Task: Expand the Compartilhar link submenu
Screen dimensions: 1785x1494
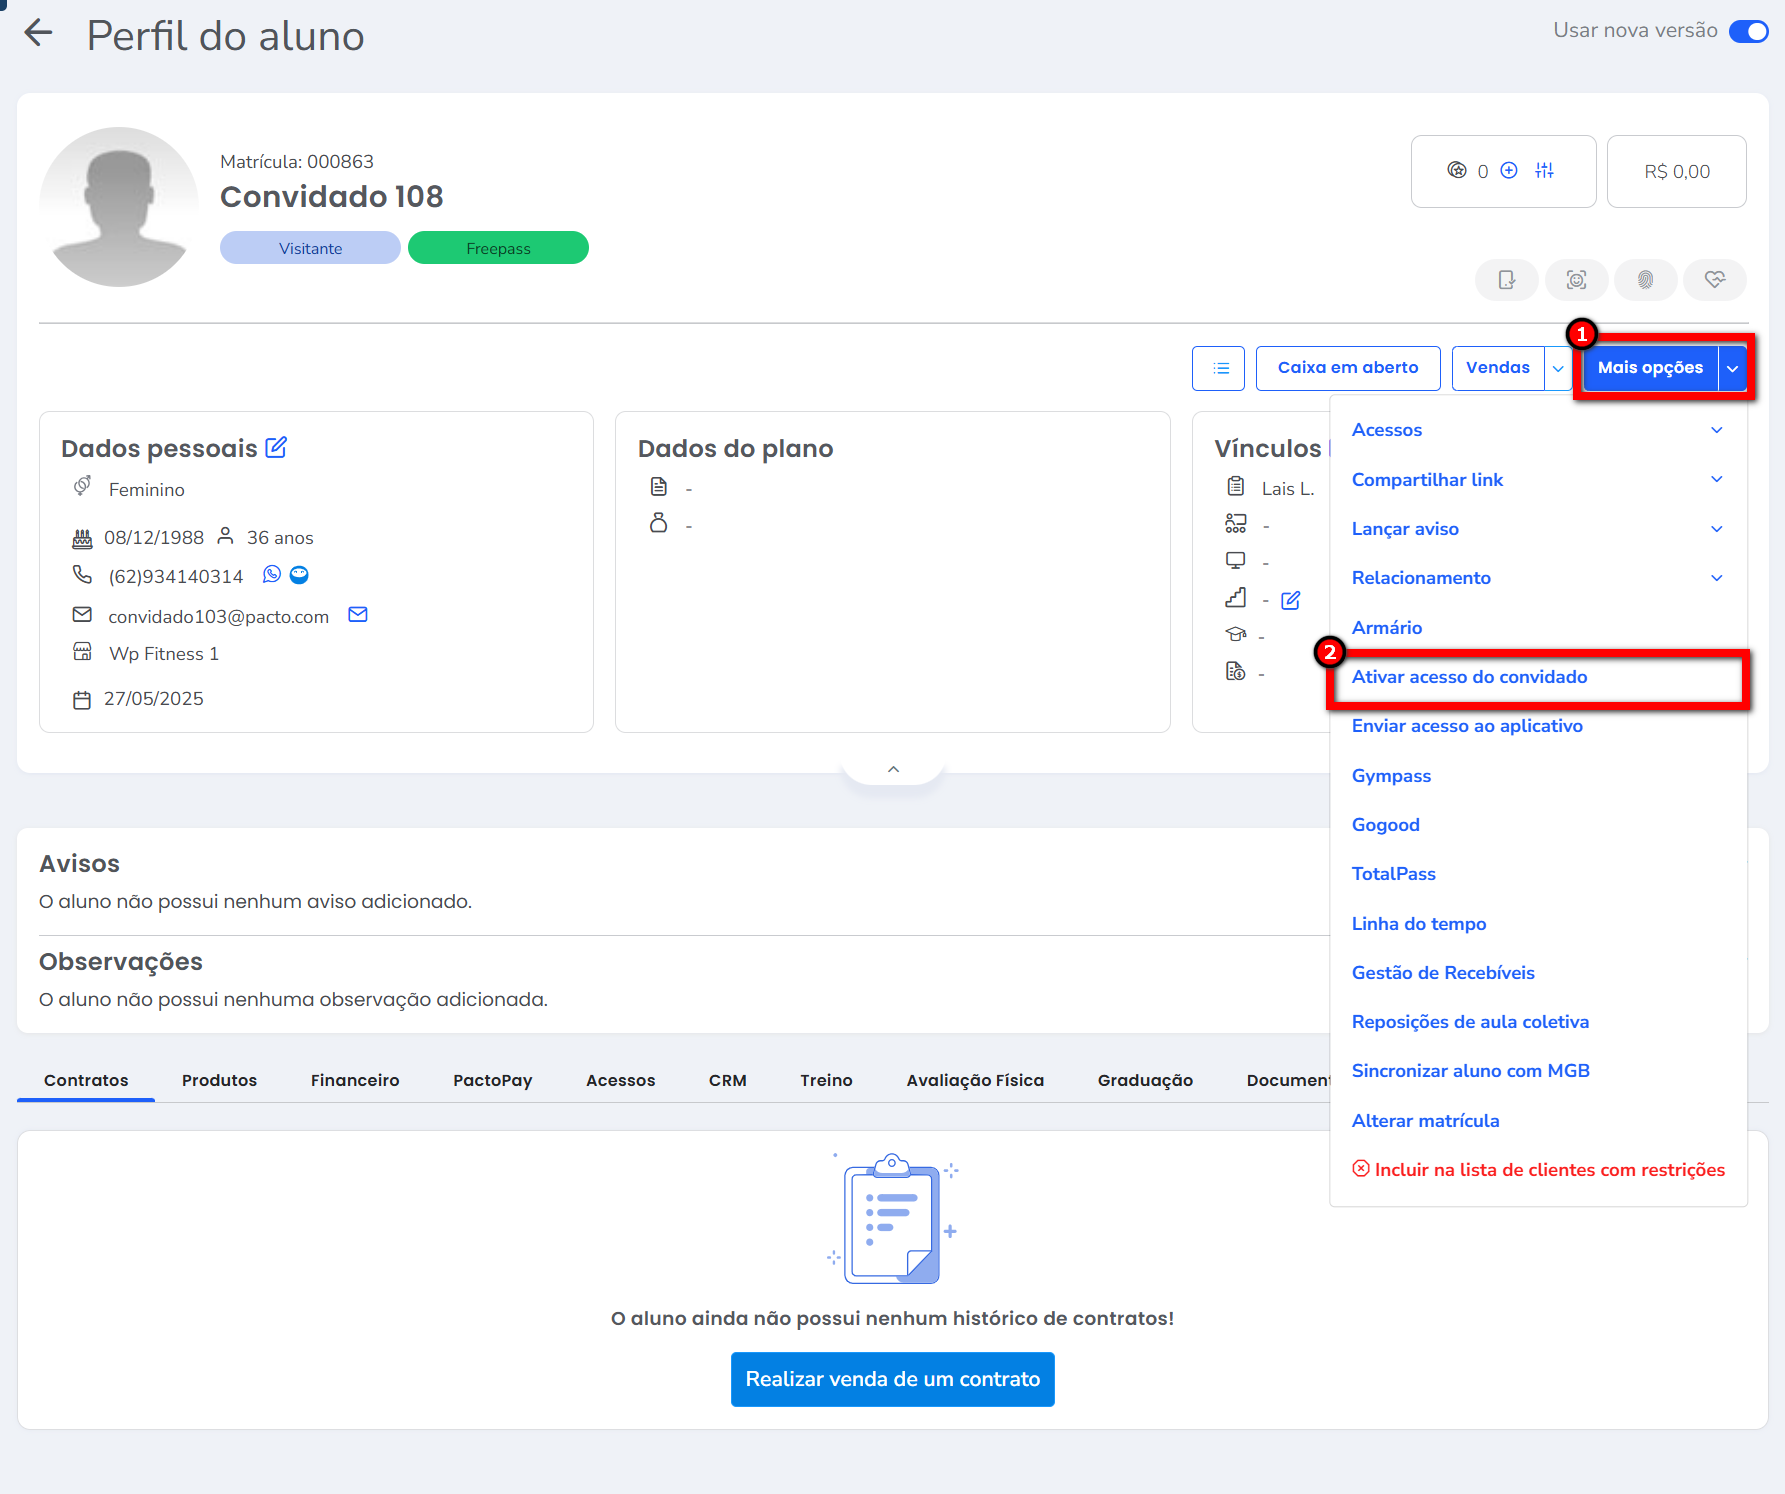Action: [x=1716, y=480]
